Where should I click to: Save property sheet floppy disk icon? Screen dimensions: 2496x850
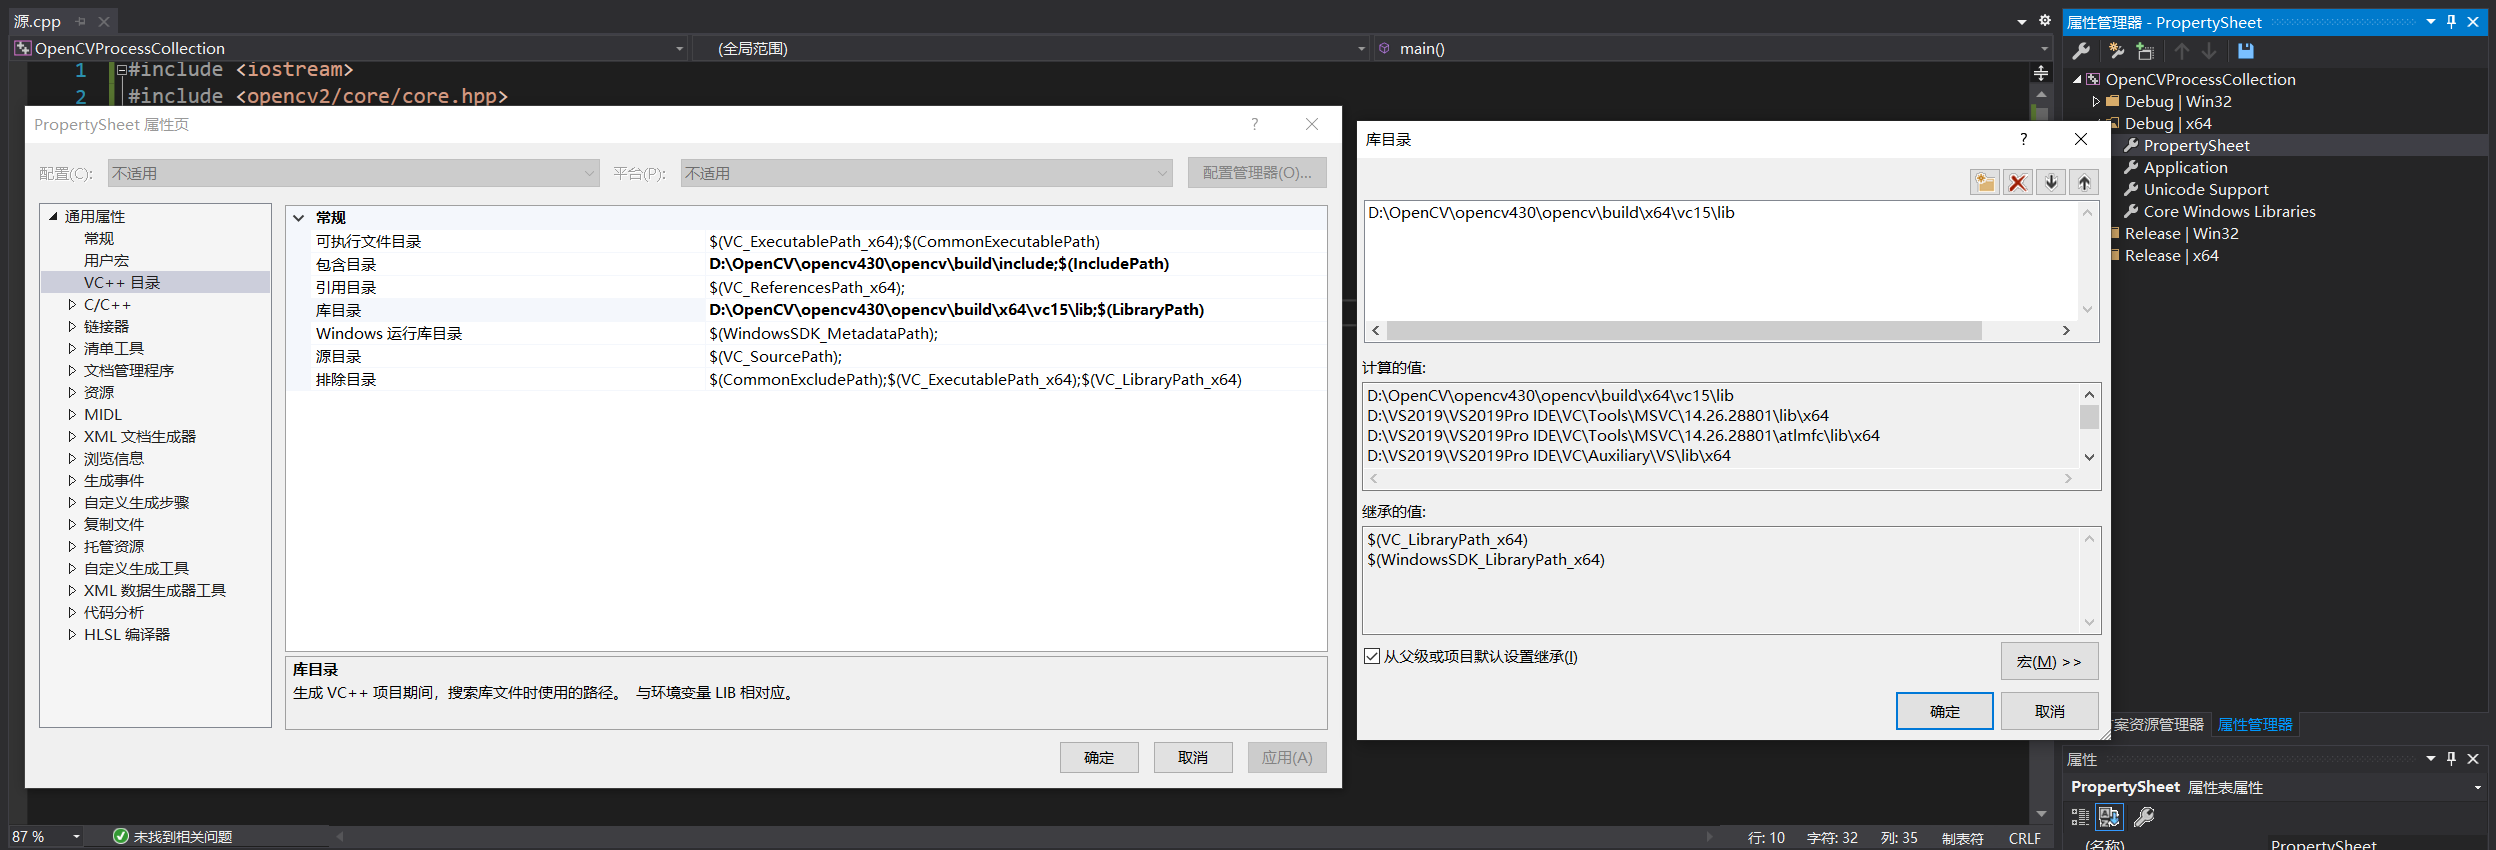pyautogui.click(x=2246, y=51)
